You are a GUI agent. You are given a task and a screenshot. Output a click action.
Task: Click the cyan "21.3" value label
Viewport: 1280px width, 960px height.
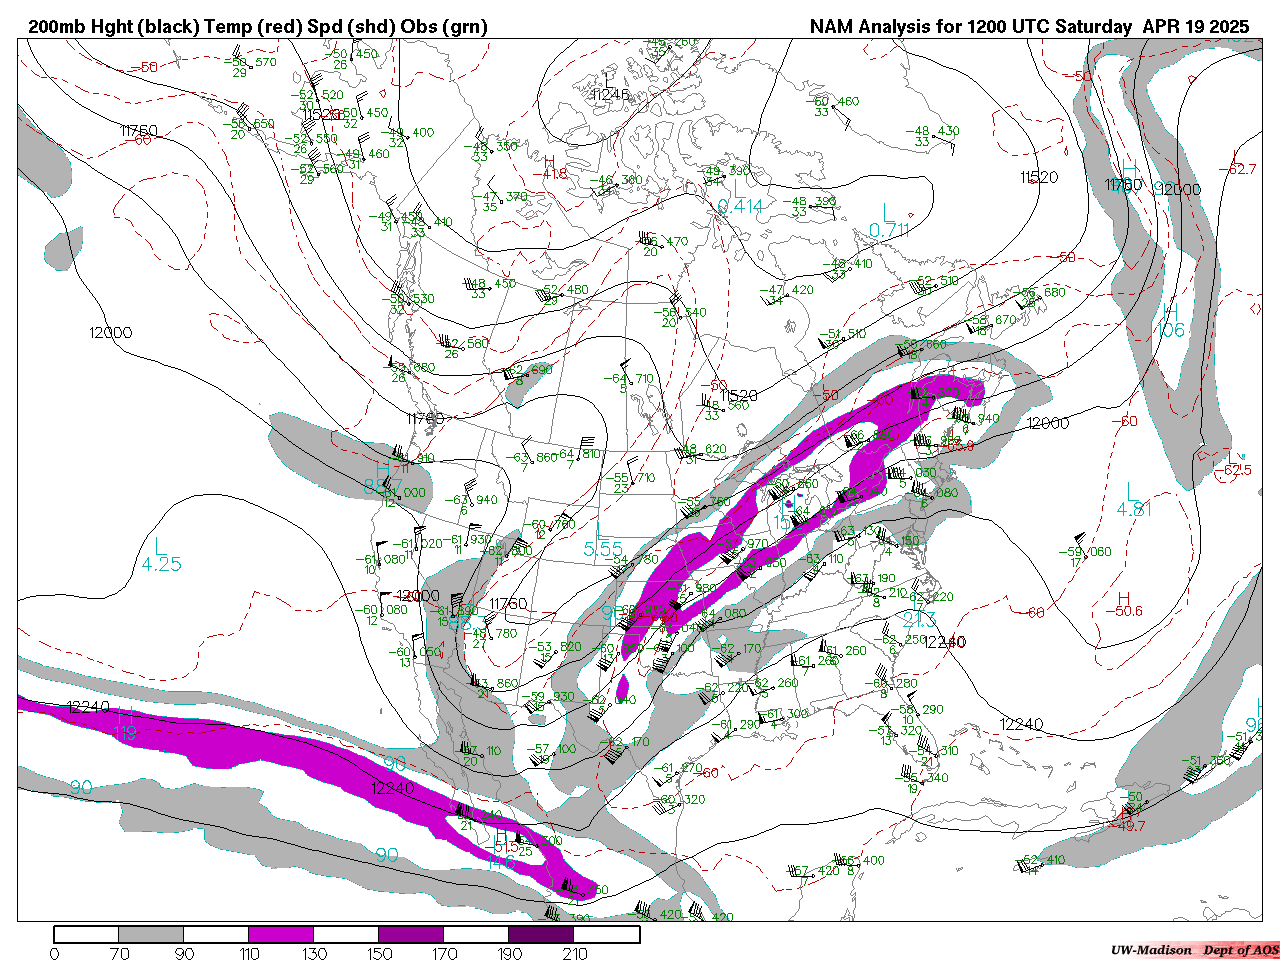pos(918,619)
